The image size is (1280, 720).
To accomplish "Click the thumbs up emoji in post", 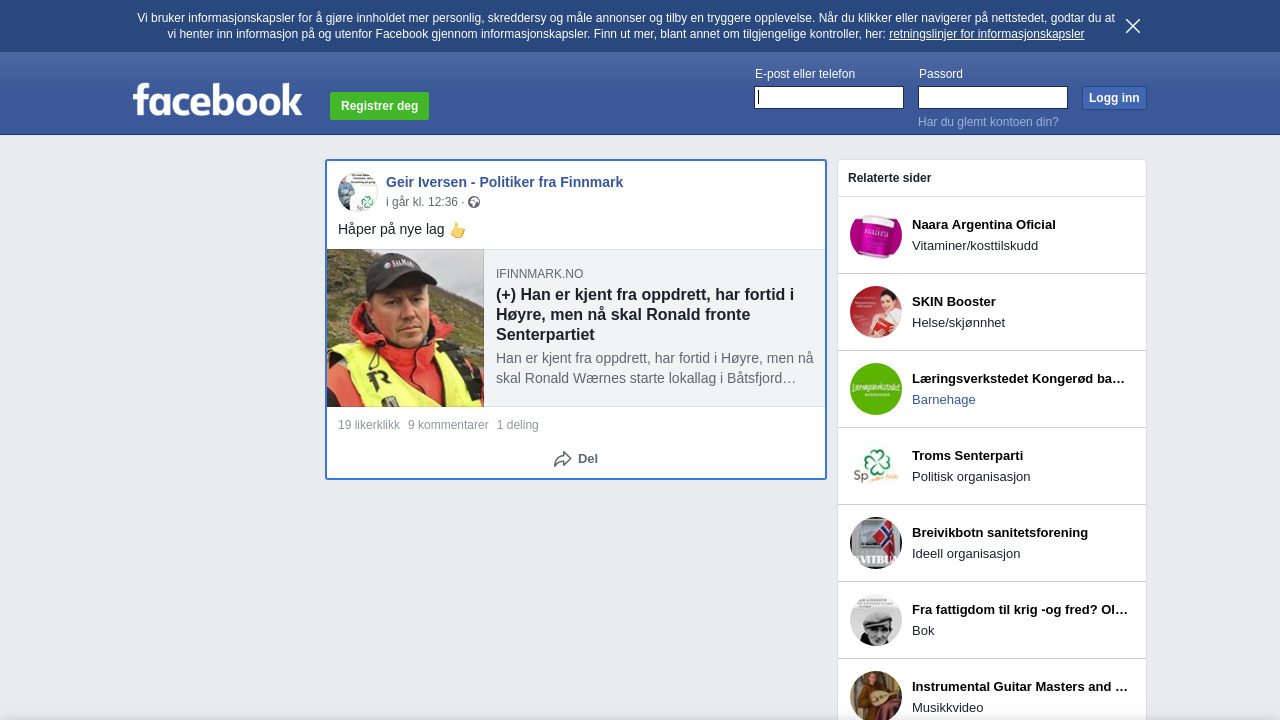I will pos(457,230).
